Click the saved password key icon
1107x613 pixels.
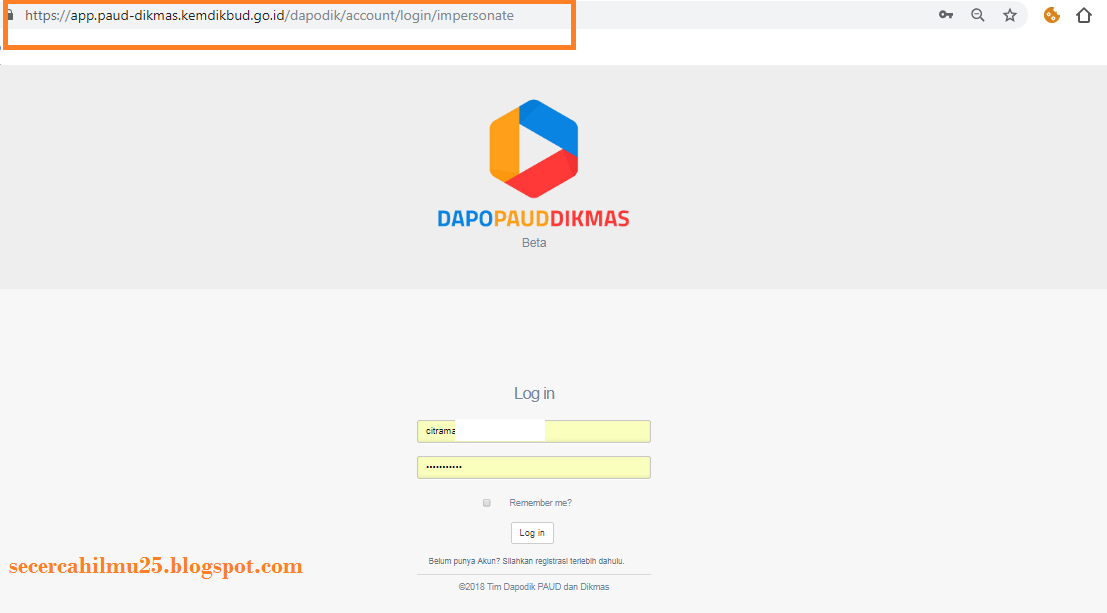[945, 15]
